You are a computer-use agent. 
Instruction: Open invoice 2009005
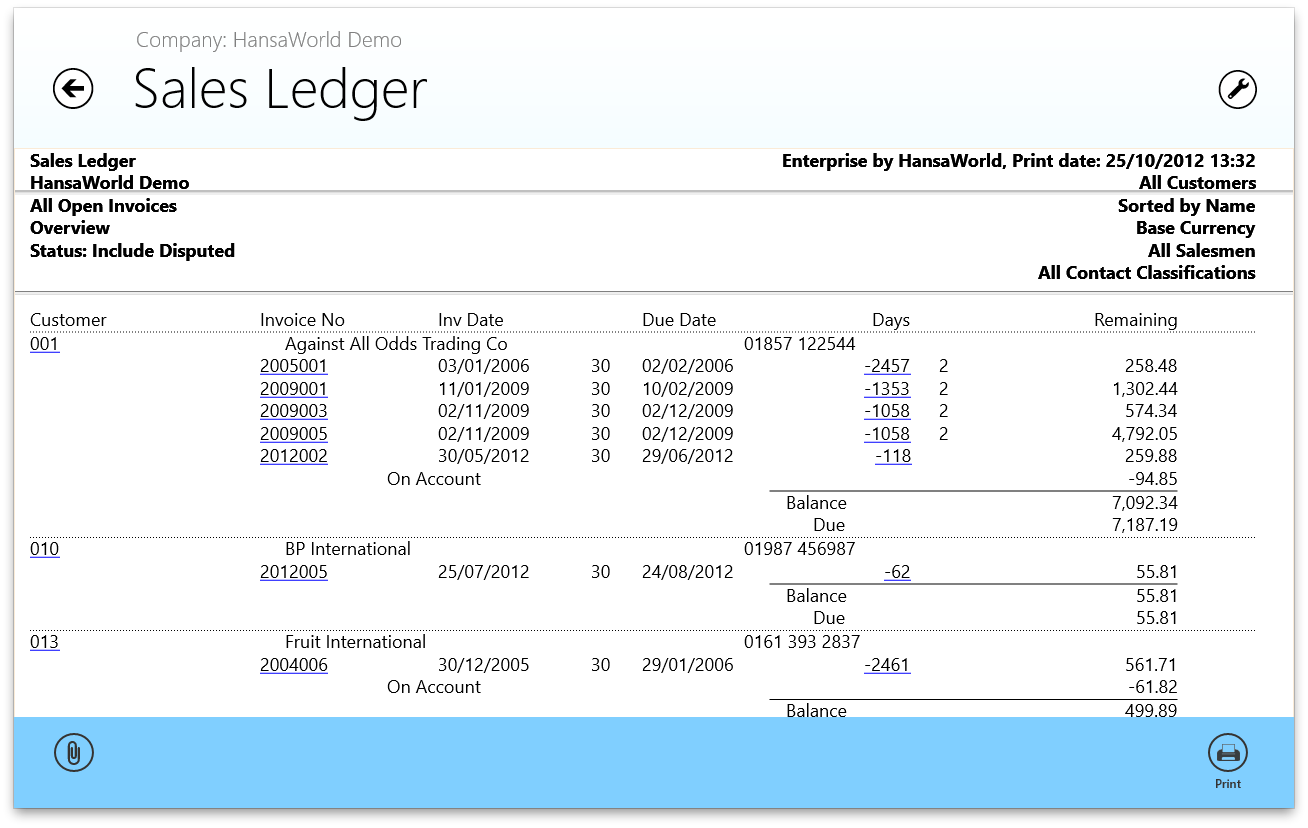(x=293, y=434)
